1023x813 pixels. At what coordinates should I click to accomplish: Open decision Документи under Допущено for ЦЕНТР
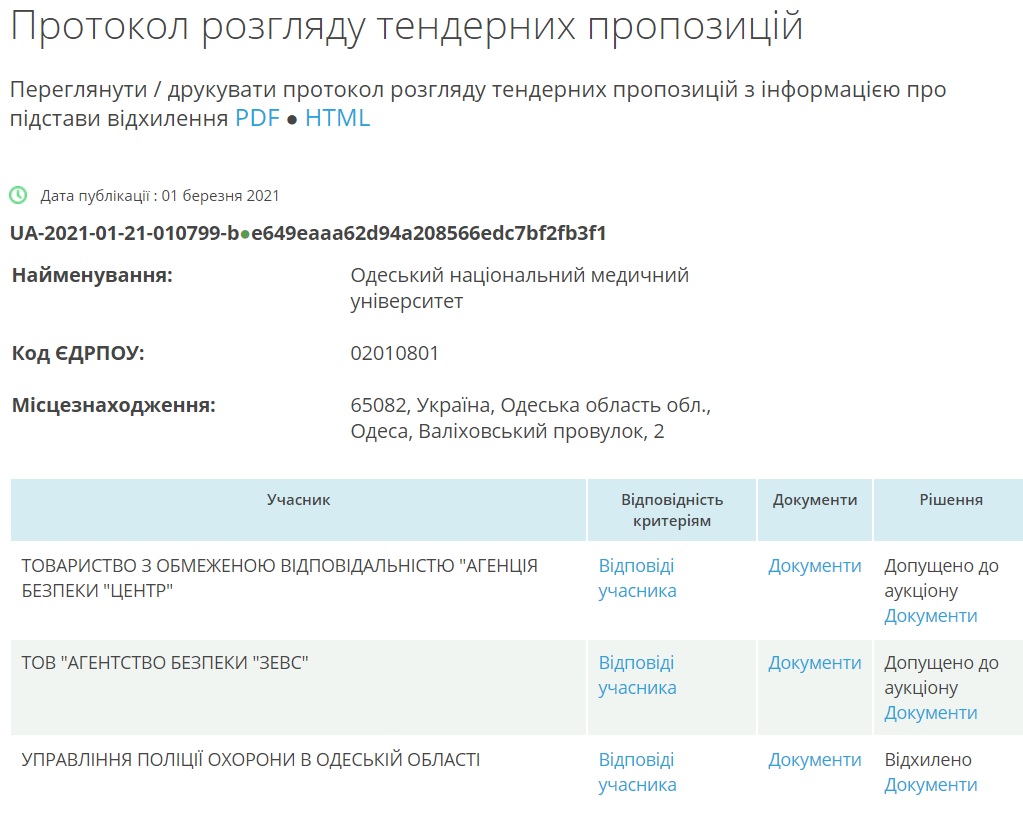[x=930, y=616]
